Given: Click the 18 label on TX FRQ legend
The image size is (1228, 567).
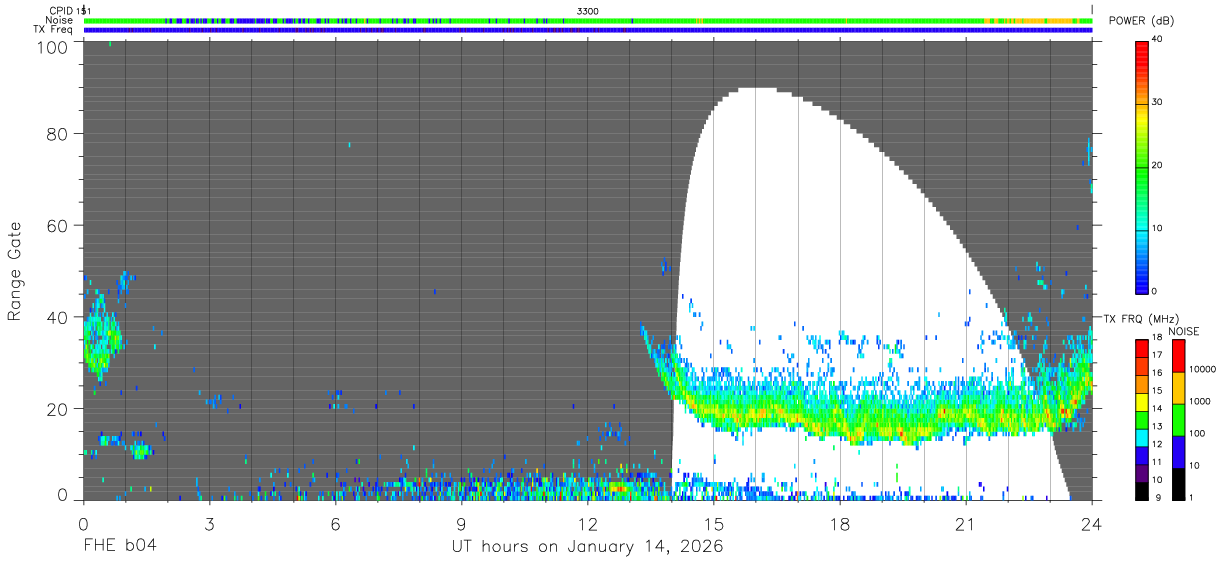Looking at the screenshot, I should 1155,338.
